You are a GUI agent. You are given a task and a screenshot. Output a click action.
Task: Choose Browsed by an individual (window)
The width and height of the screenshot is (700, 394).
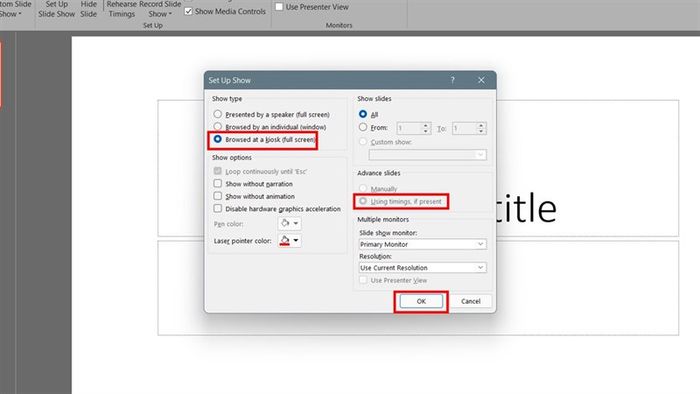point(217,127)
